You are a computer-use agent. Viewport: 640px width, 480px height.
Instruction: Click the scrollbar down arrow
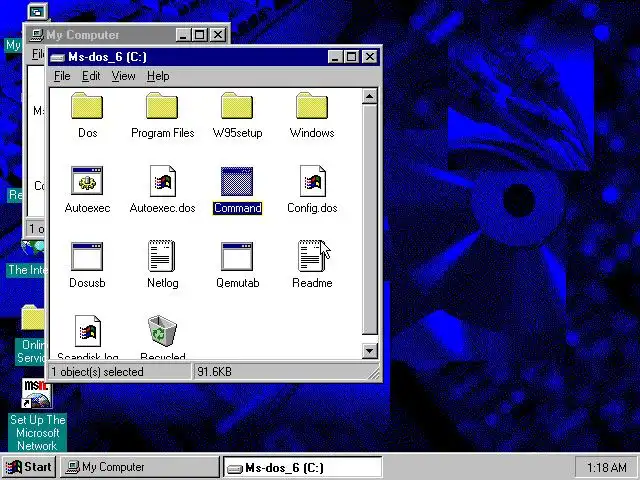click(x=369, y=351)
